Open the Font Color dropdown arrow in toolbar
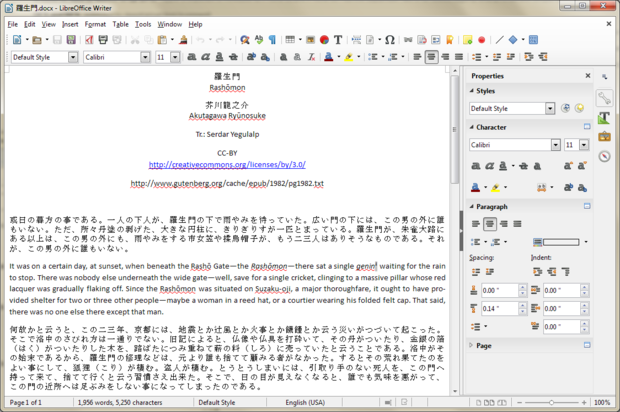This screenshot has width=620, height=412. [x=339, y=57]
